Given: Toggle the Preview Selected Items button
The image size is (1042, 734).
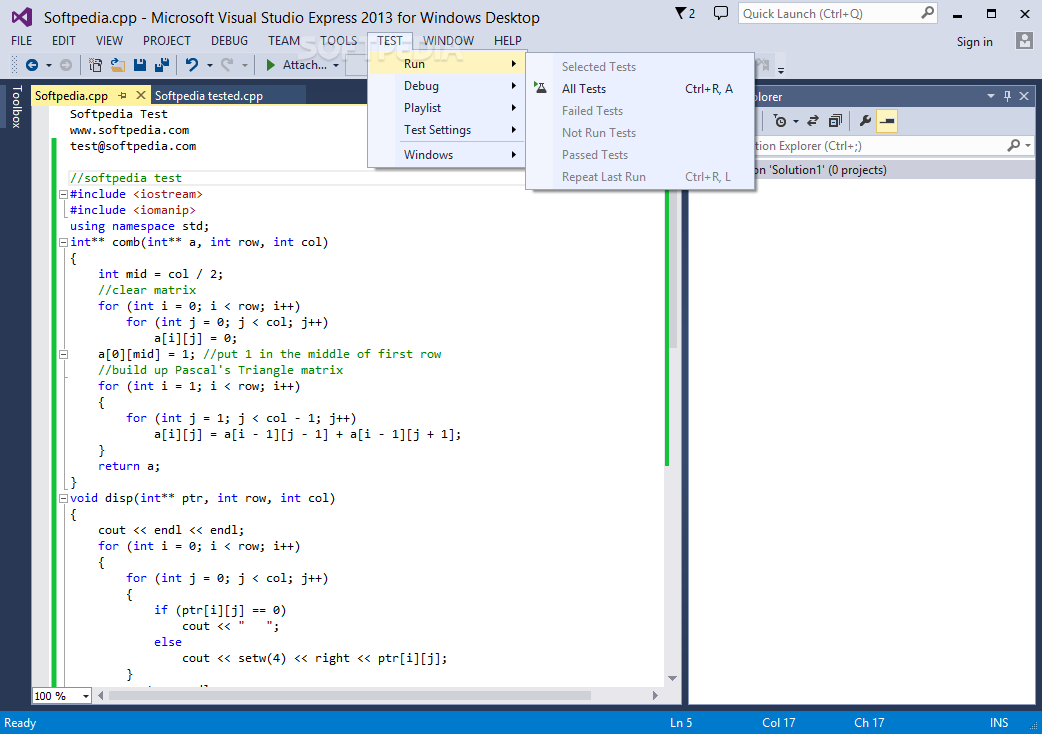Looking at the screenshot, I should (887, 121).
